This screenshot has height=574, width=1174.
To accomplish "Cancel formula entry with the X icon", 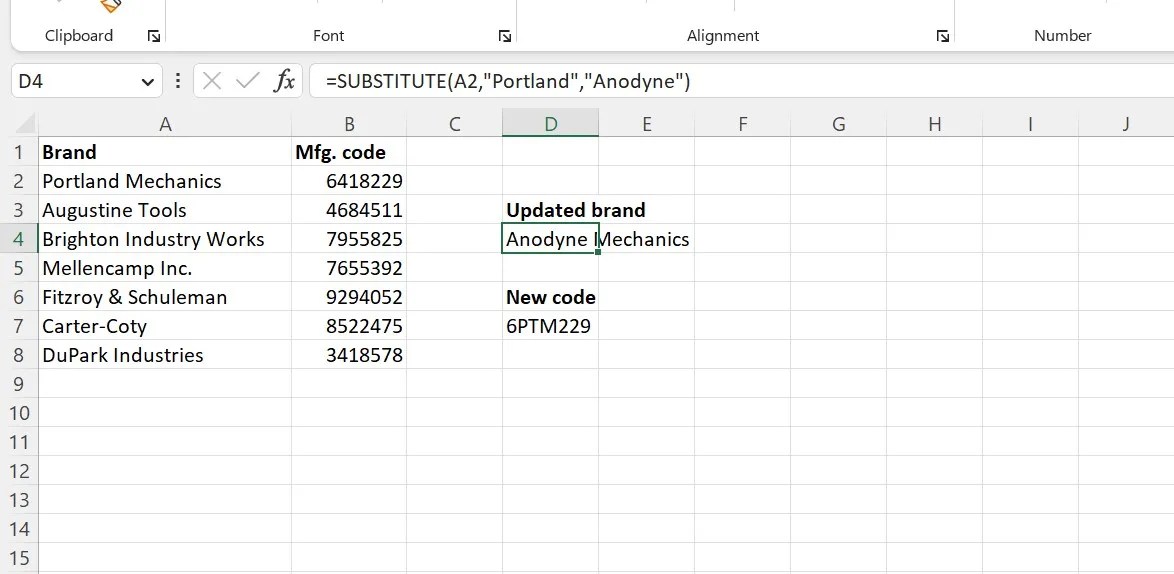I will [212, 81].
